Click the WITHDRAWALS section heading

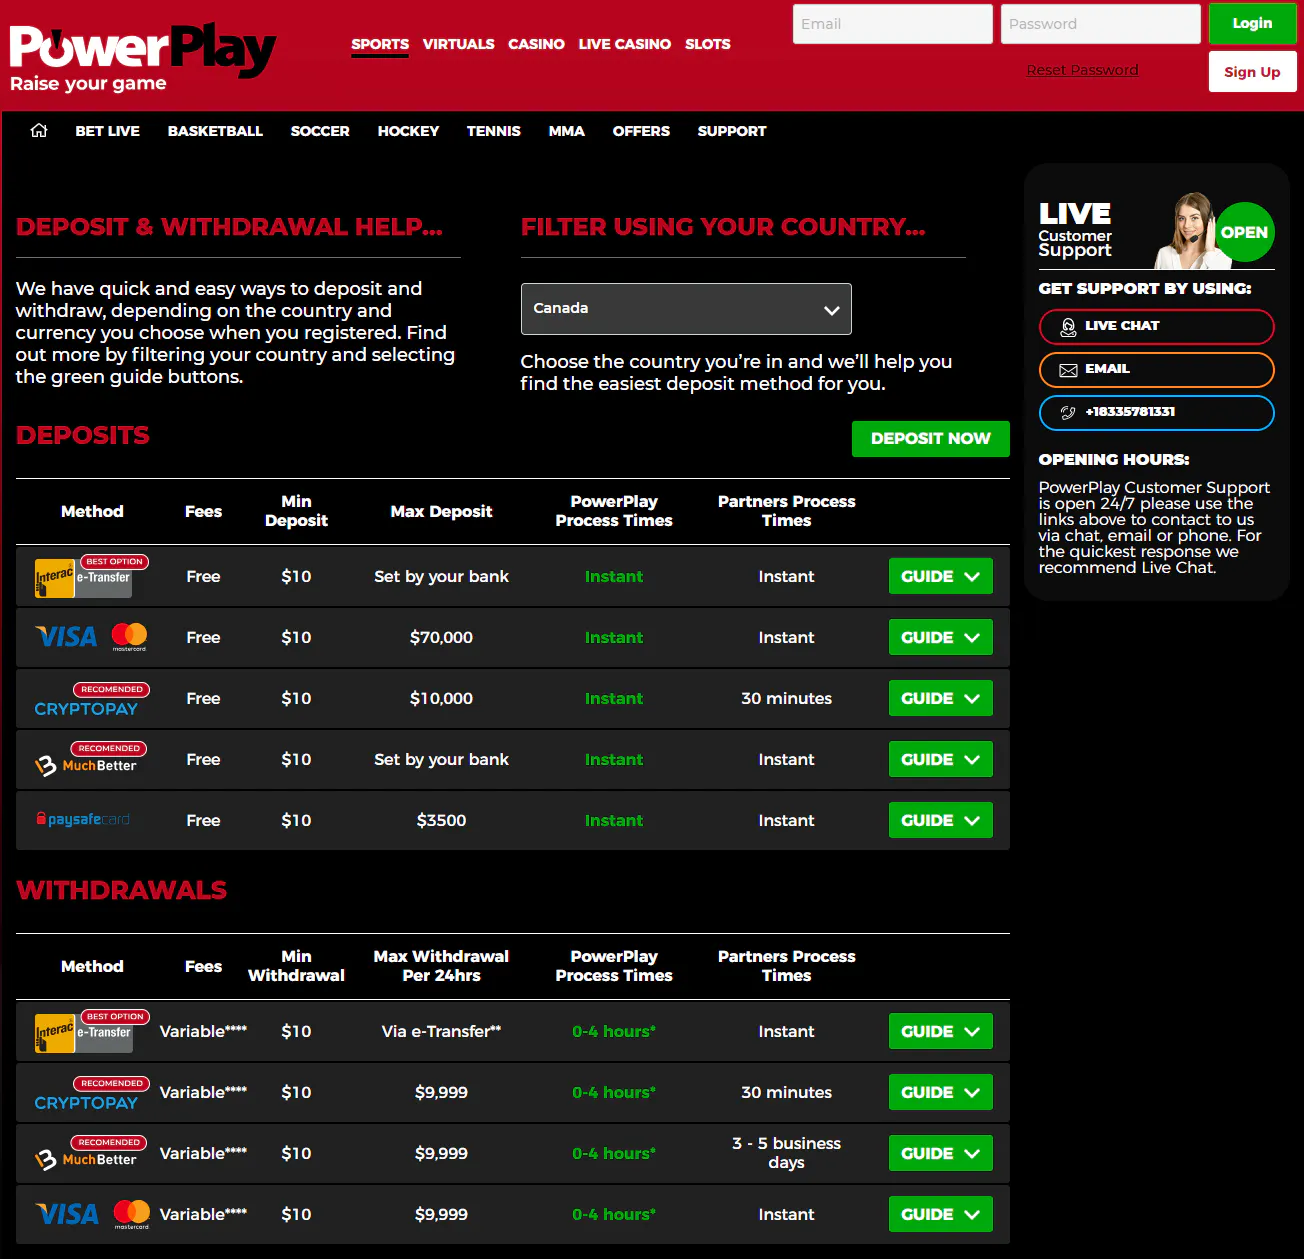122,890
